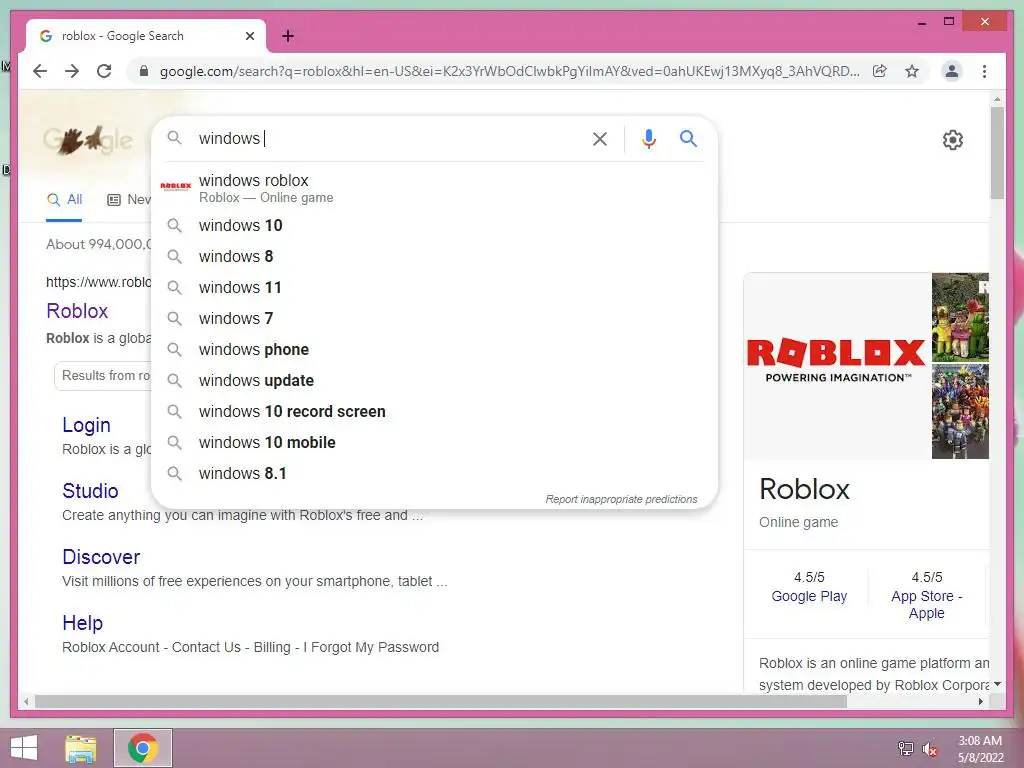Open the Roblox main result link

pos(77,311)
